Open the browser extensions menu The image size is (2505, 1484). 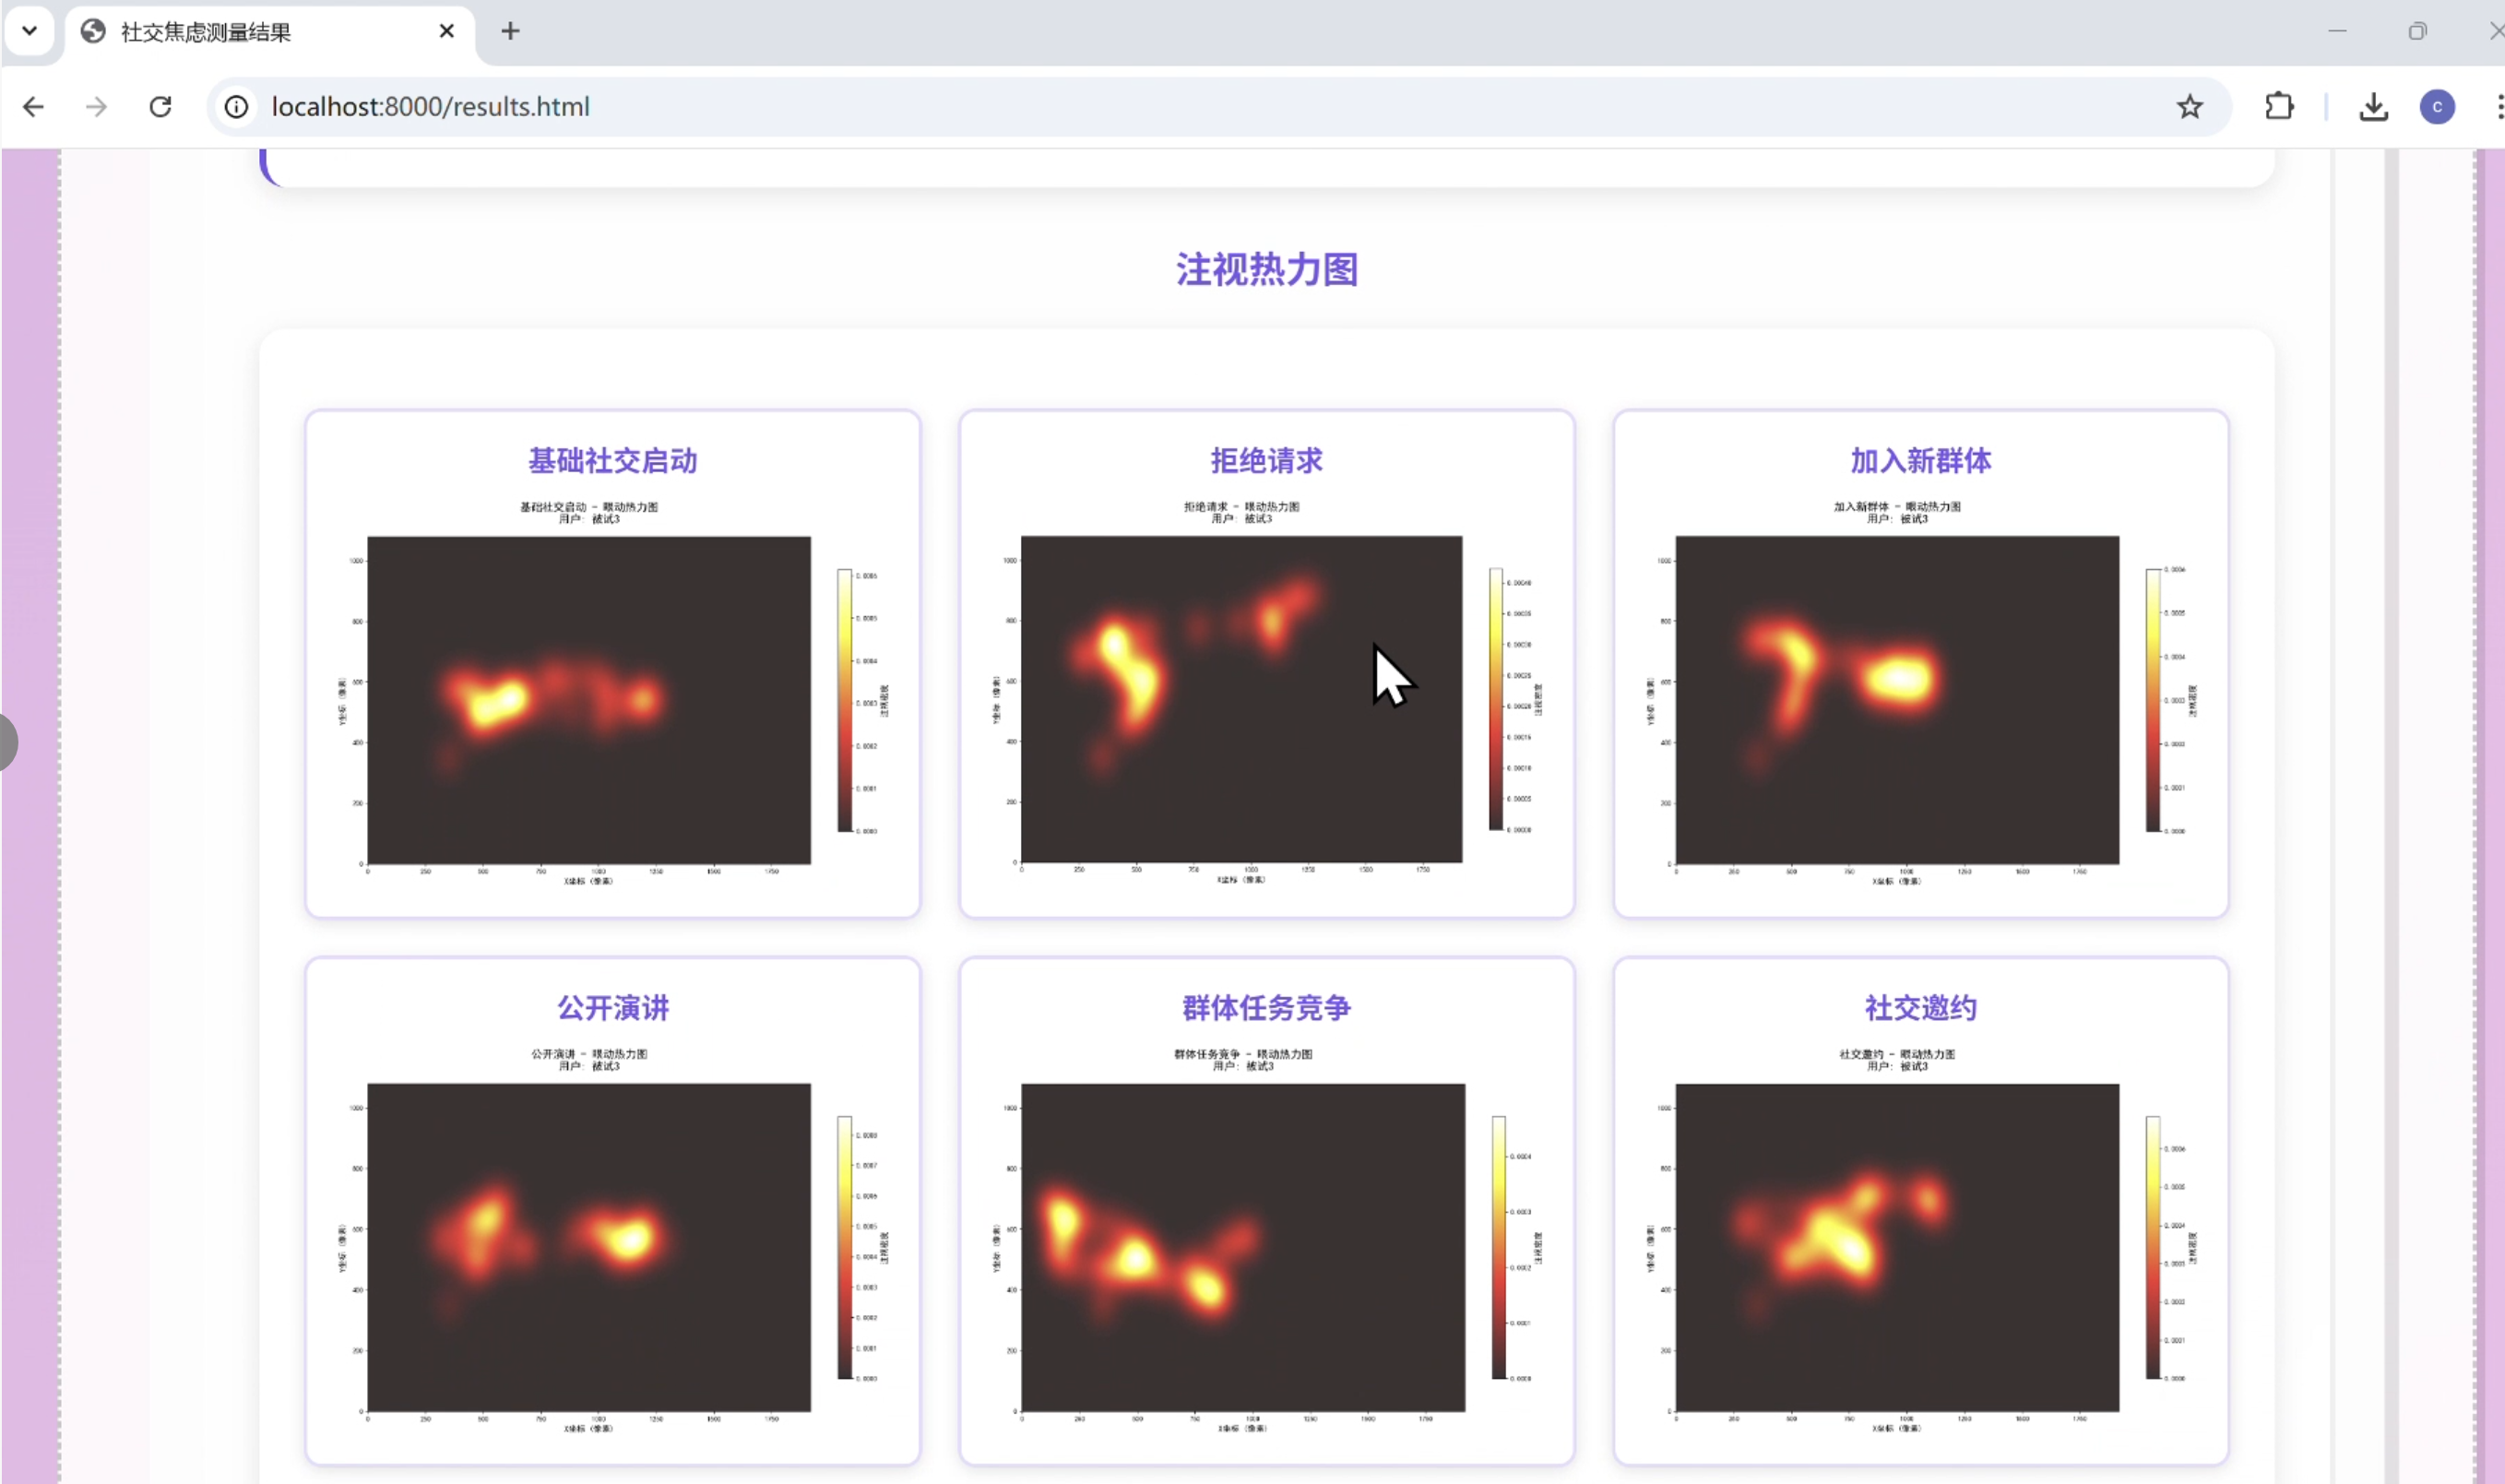[x=2279, y=107]
